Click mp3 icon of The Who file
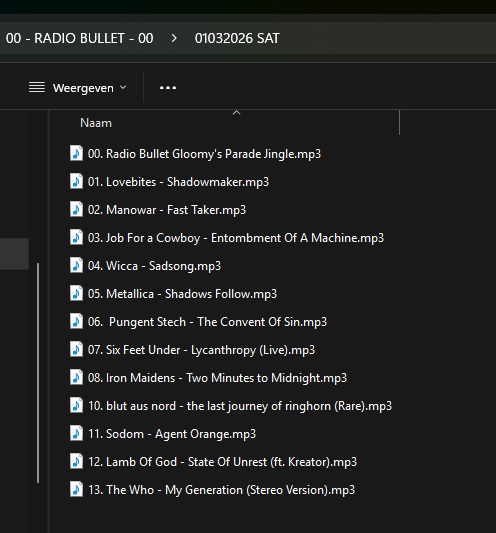 click(x=76, y=489)
